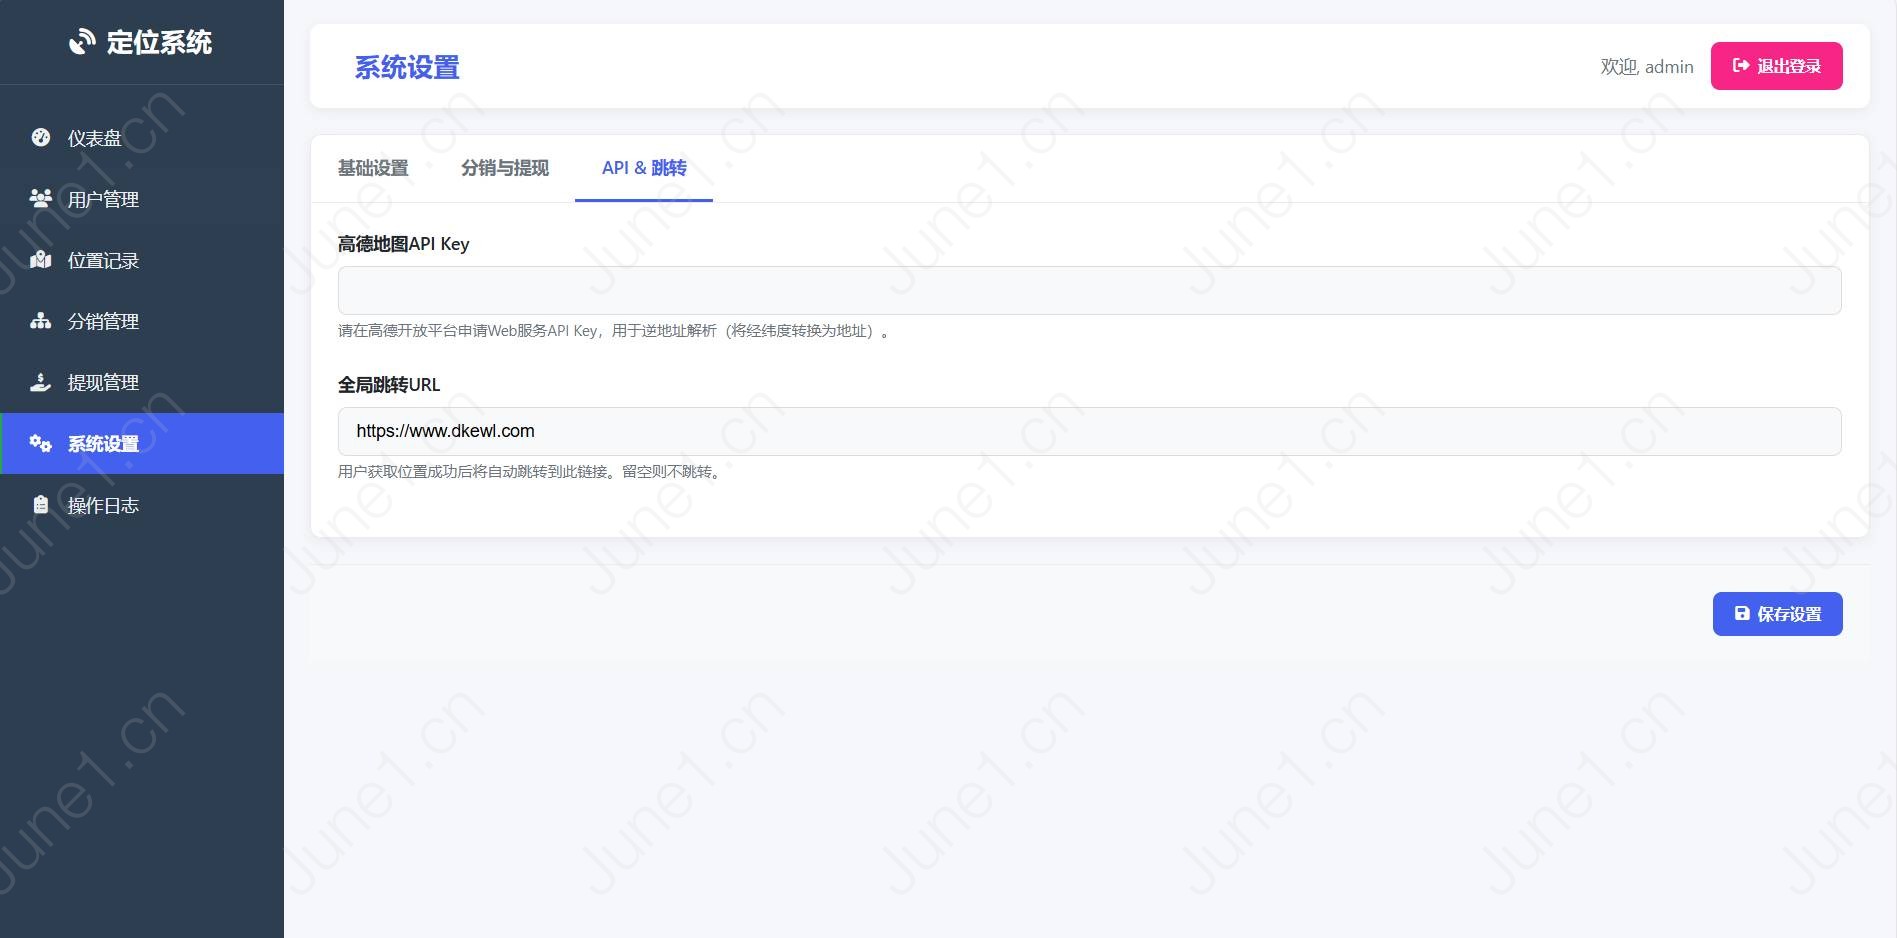This screenshot has width=1897, height=938.
Task: Click the 系统设置 page heading
Action: (x=407, y=67)
